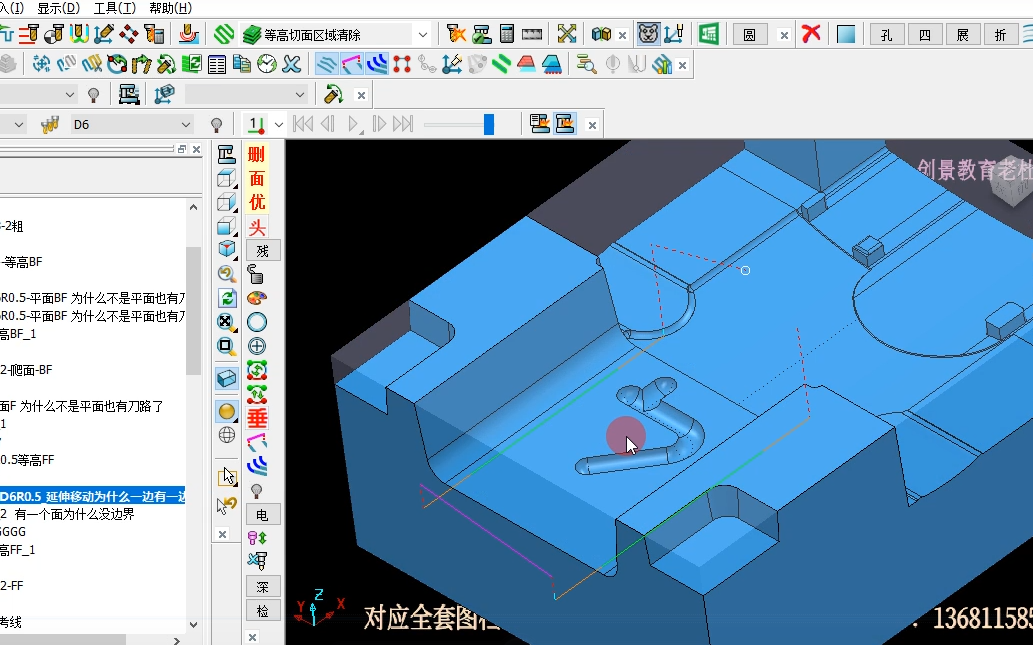Viewport: 1033px width, 645px height.
Task: Click the search list magnifier icon
Action: (x=586, y=64)
